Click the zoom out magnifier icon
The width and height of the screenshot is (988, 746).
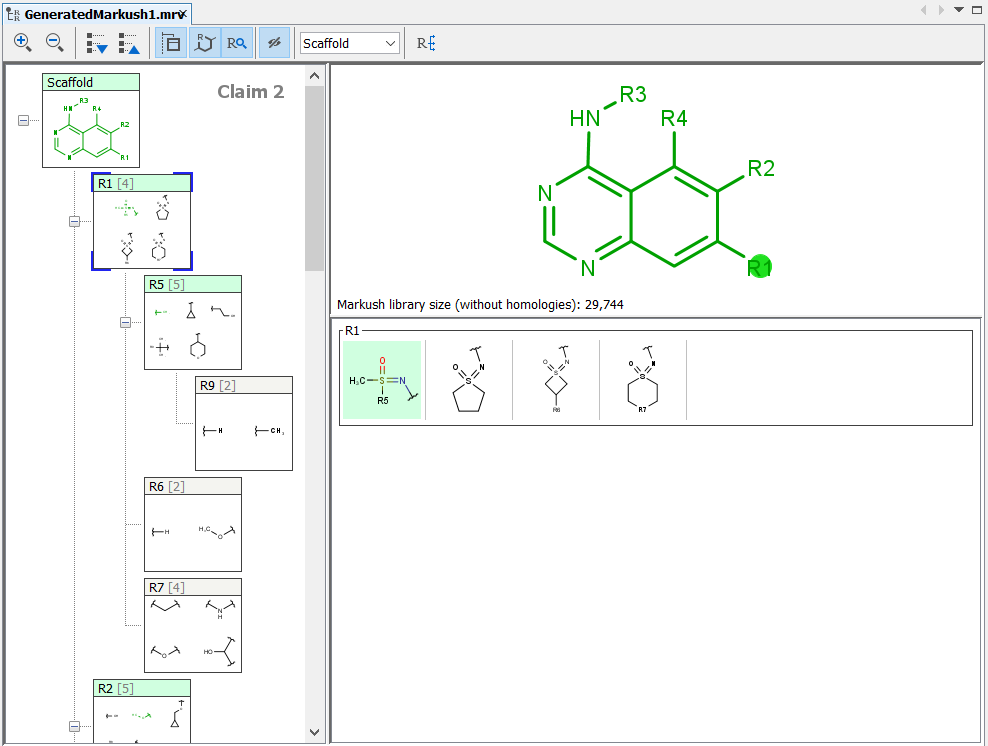point(55,43)
